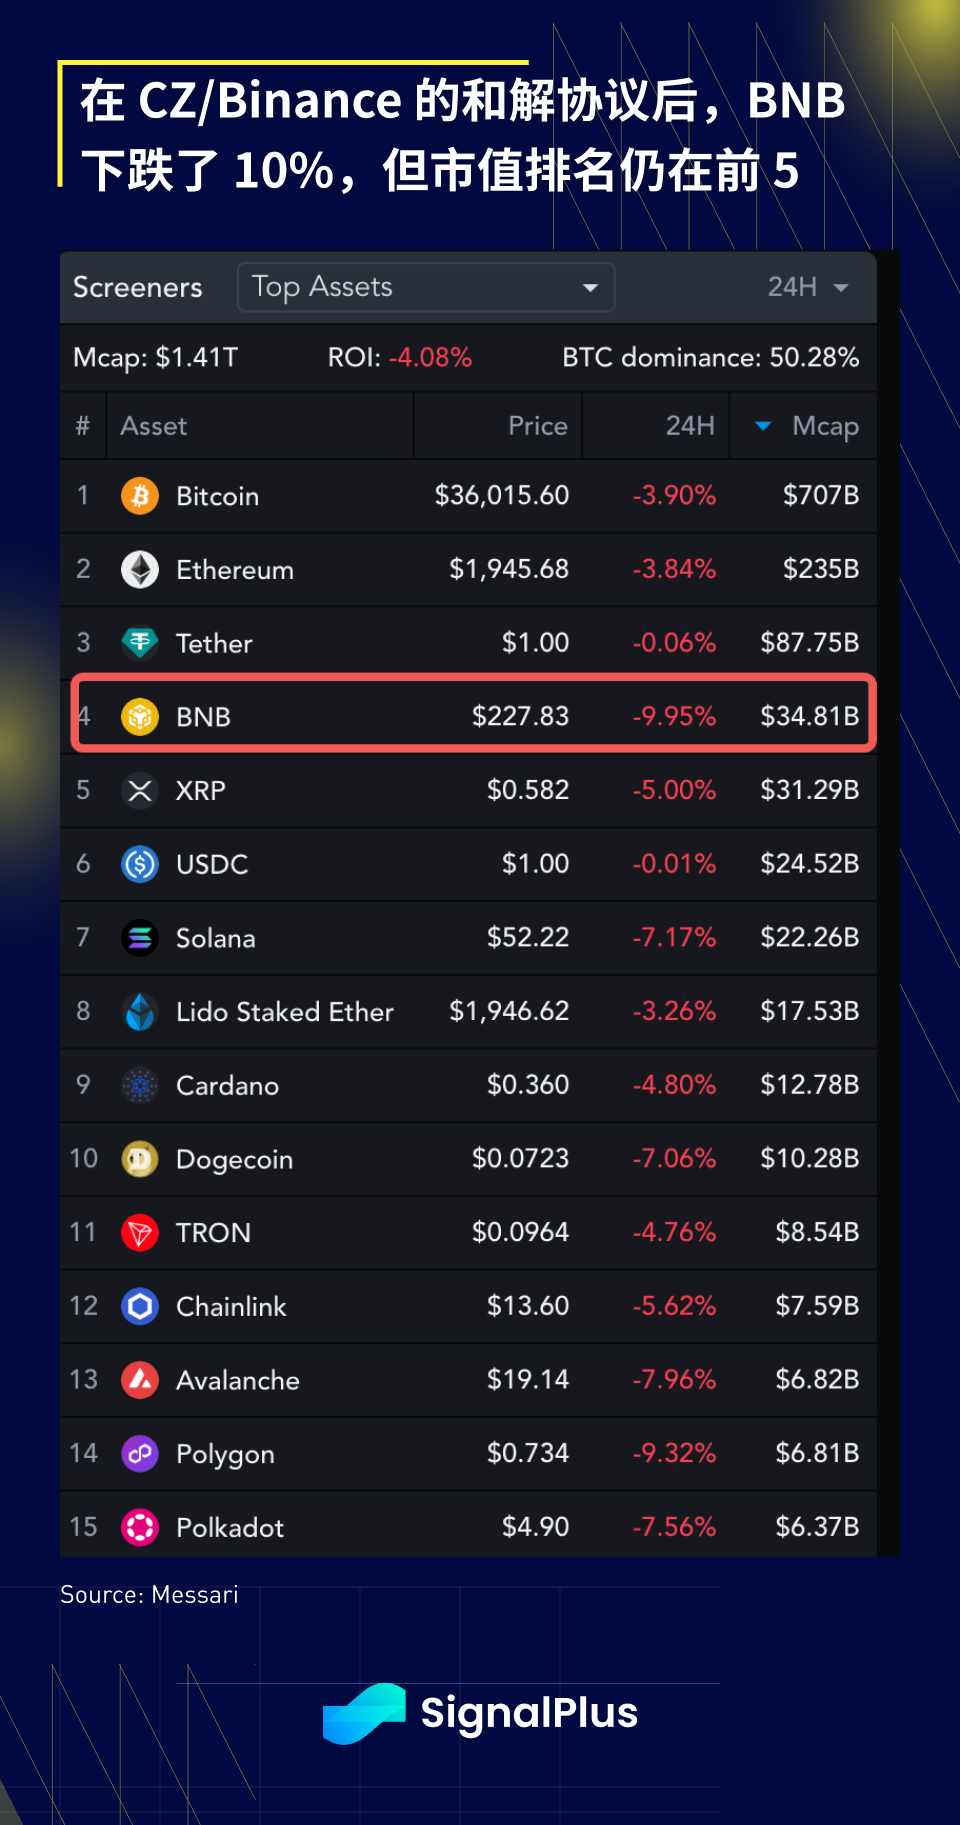Select the highlighted BNB row
The image size is (960, 1825).
[474, 714]
